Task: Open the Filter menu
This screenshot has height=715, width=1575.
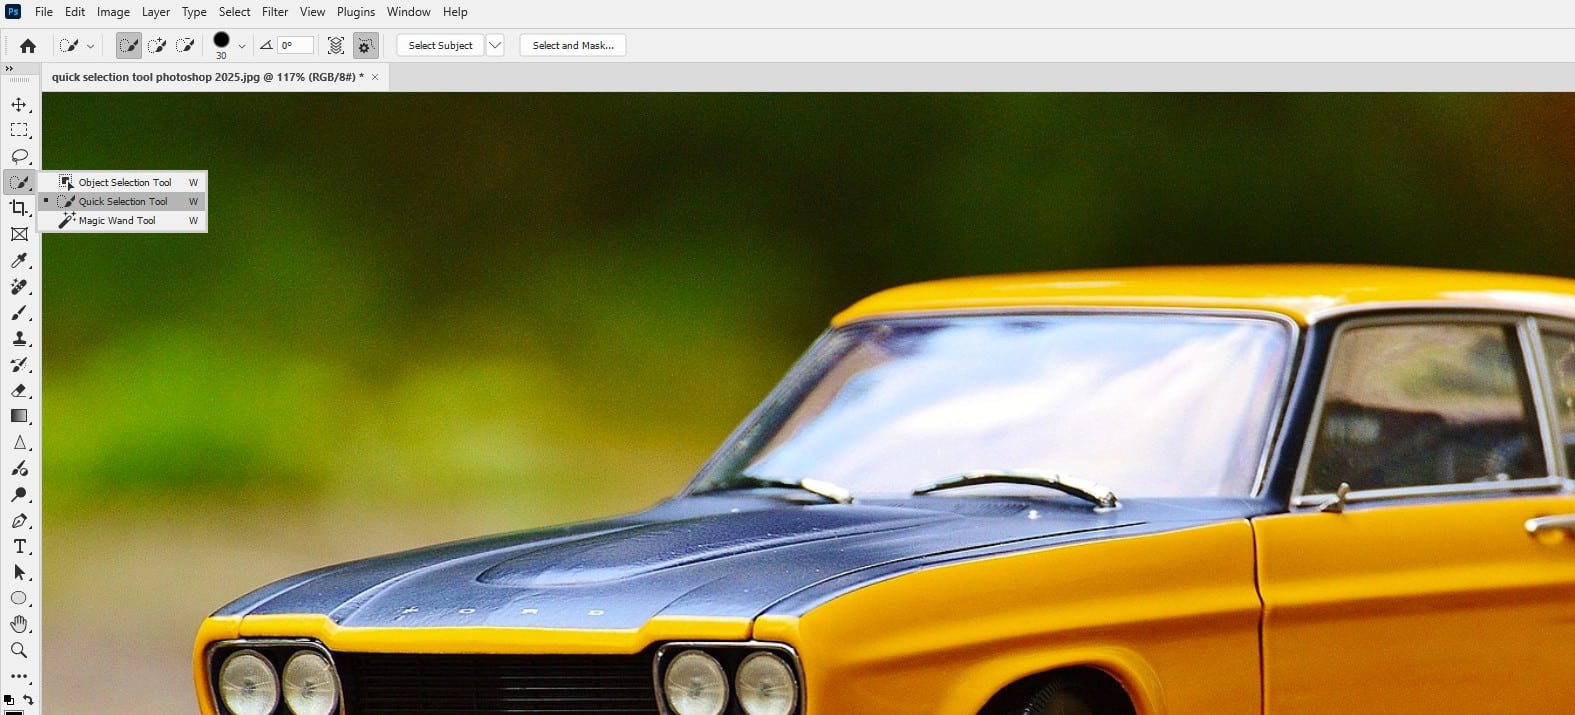Action: point(275,12)
